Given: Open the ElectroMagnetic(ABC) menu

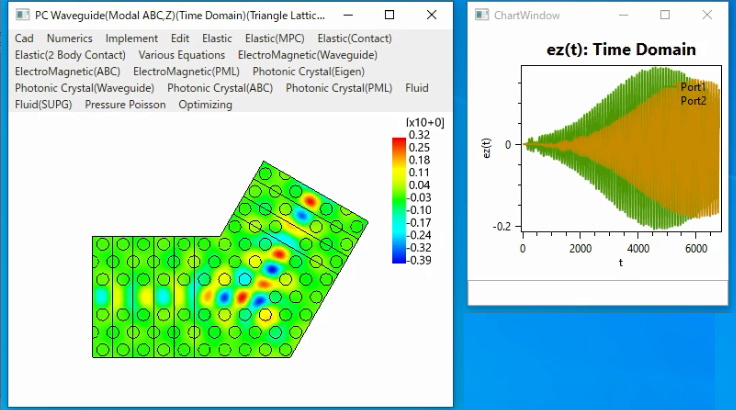Looking at the screenshot, I should [x=68, y=71].
